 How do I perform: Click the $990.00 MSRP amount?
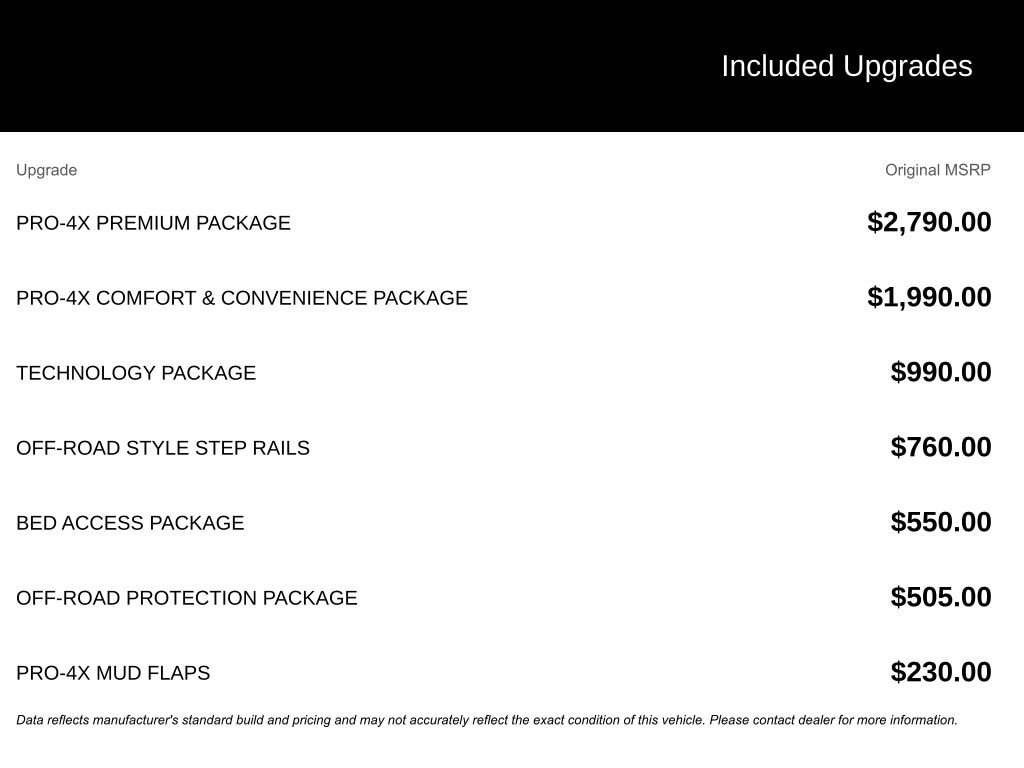click(x=941, y=372)
